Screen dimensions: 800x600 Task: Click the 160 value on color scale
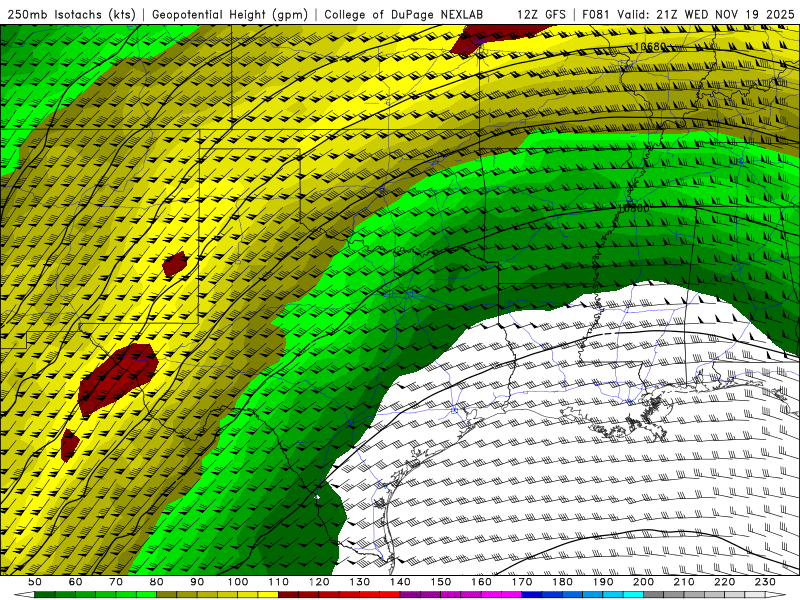pos(482,582)
